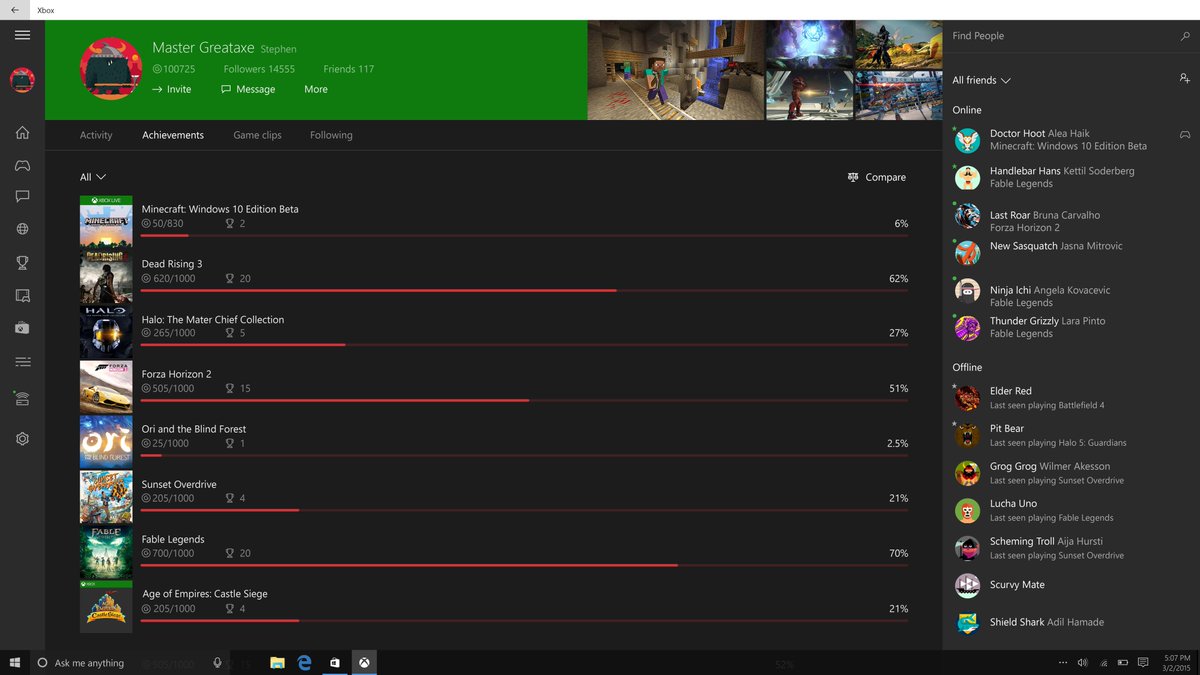Open the More menu on profile
The width and height of the screenshot is (1200, 675).
(316, 89)
